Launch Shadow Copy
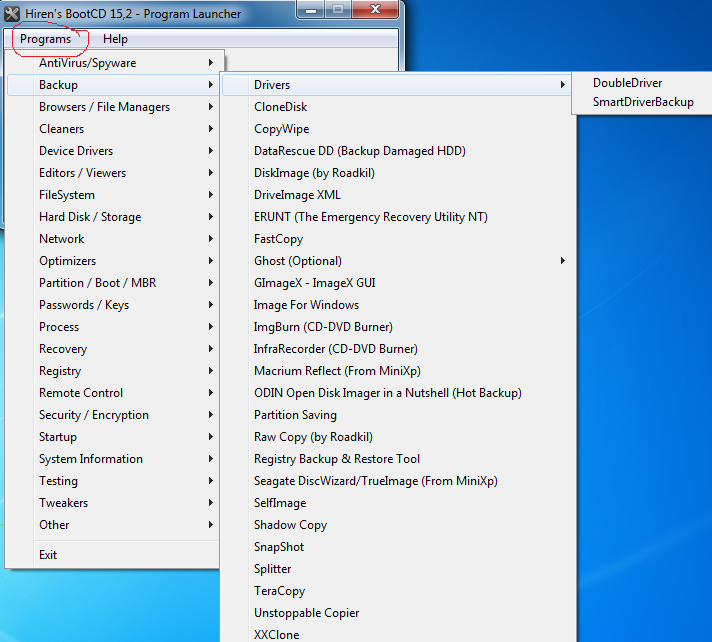 [397, 525]
